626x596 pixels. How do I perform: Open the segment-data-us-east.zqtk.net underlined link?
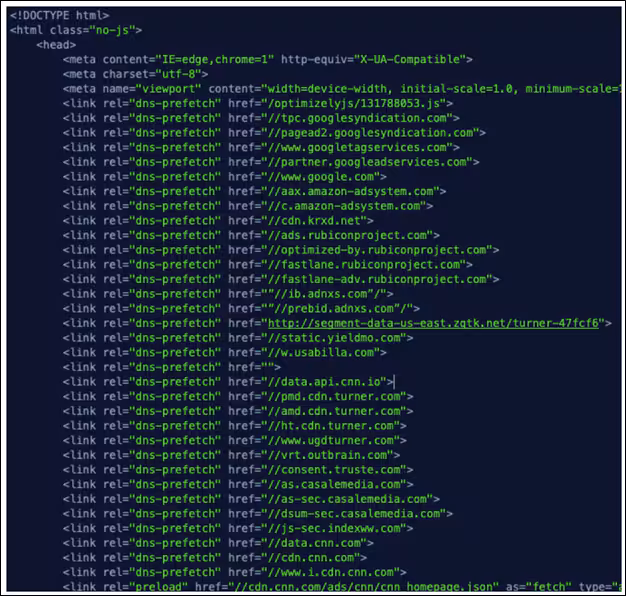click(x=432, y=323)
